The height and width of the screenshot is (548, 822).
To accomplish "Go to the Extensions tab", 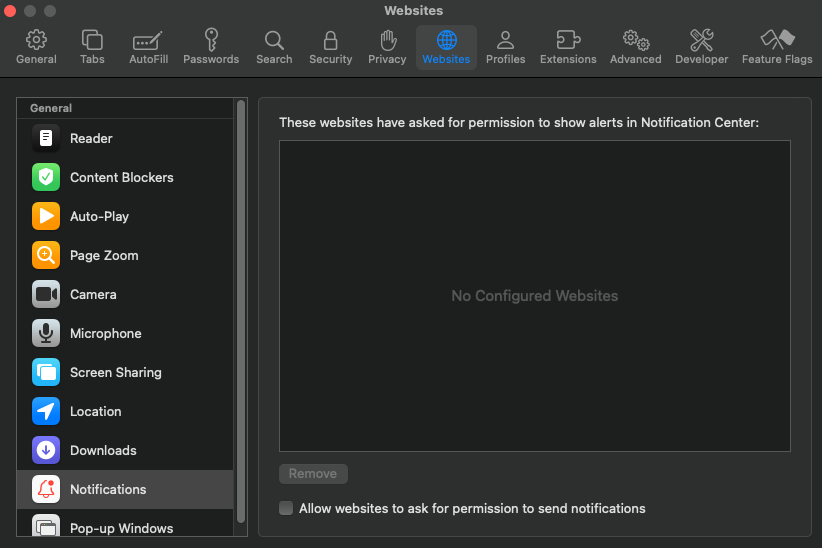I will point(568,46).
